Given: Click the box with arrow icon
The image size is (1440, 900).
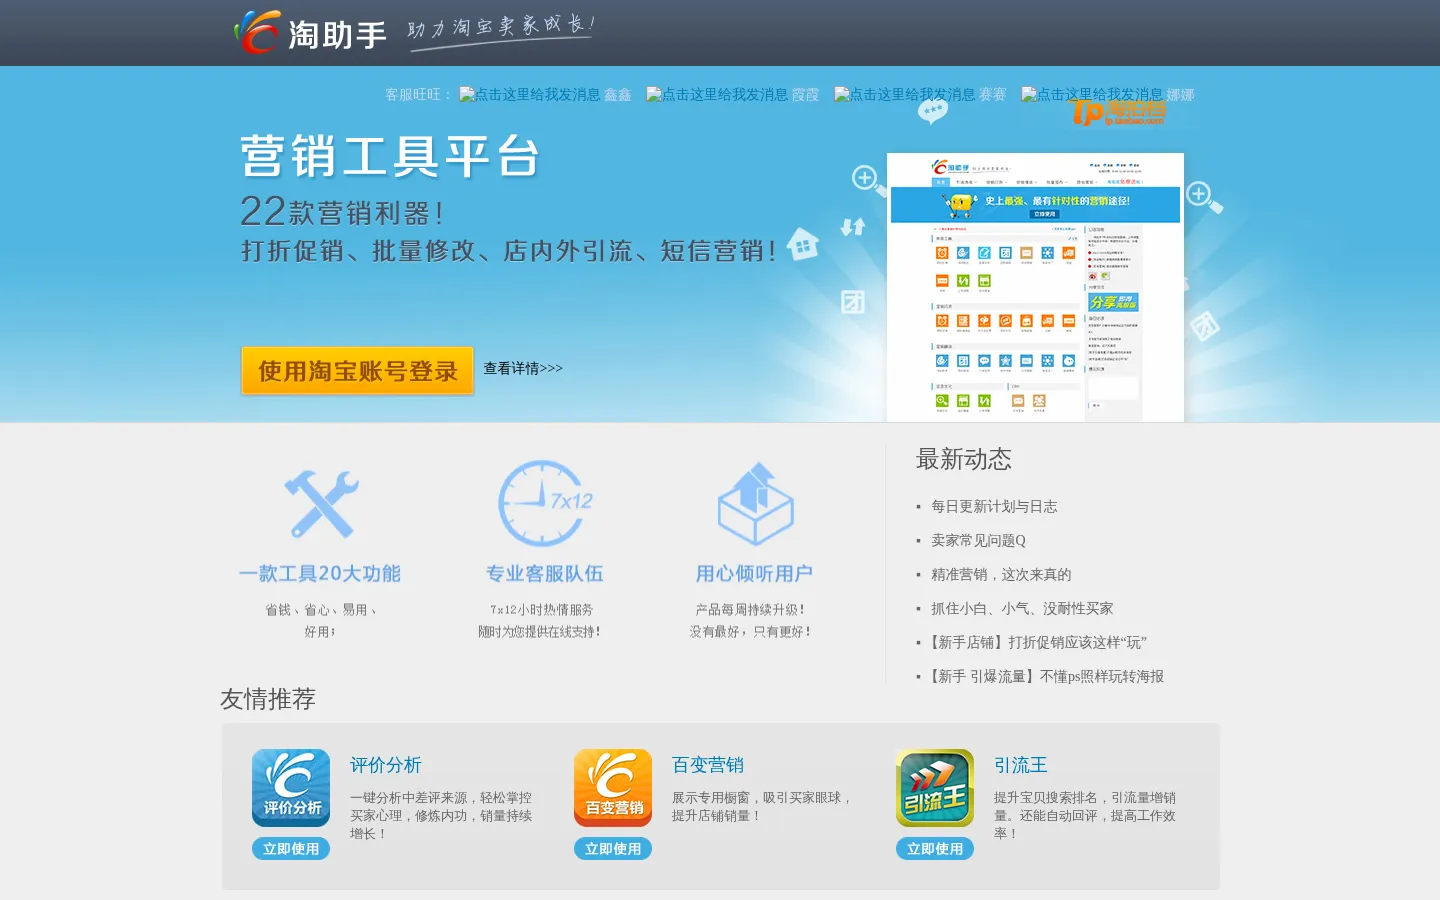Looking at the screenshot, I should (755, 503).
